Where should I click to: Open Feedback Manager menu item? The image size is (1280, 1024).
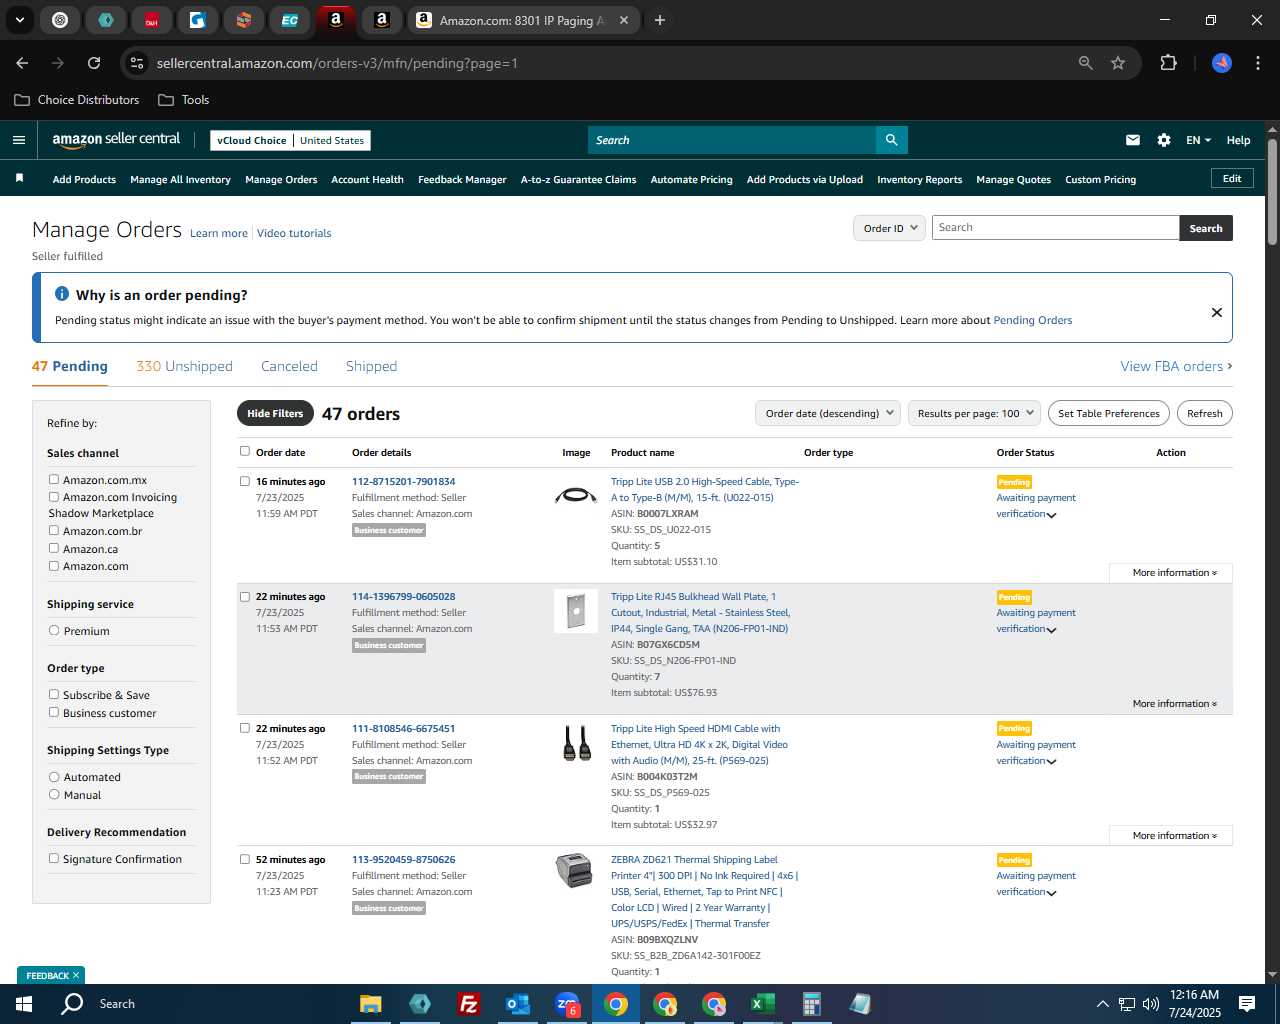[x=462, y=180]
